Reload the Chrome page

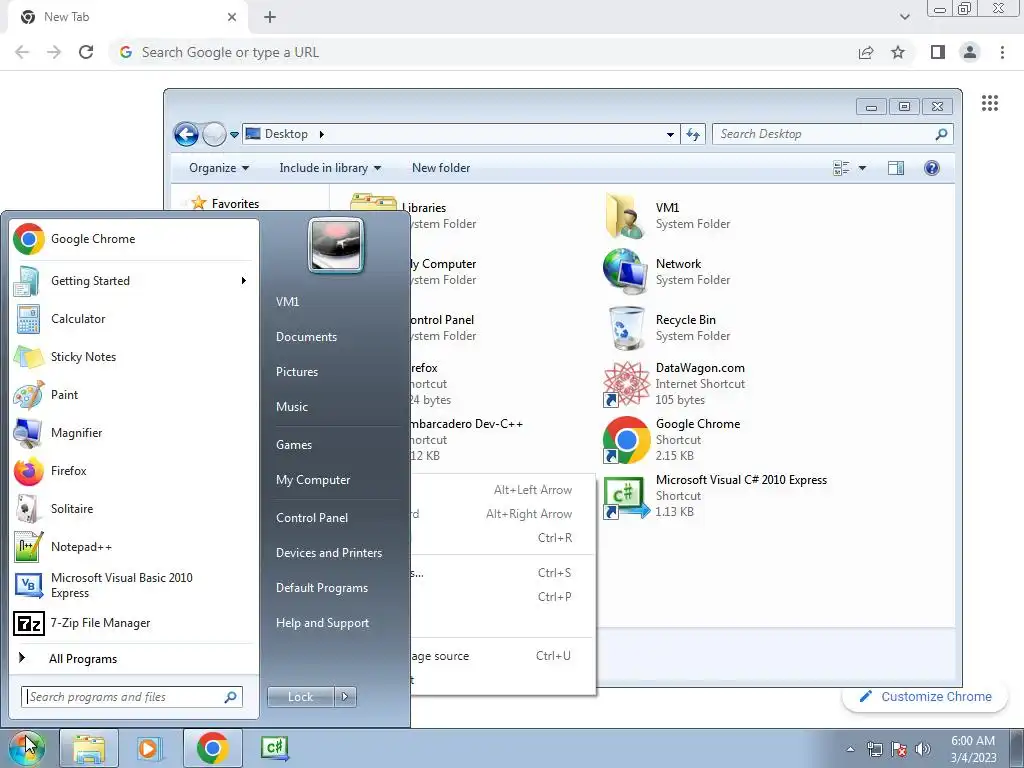[x=86, y=52]
